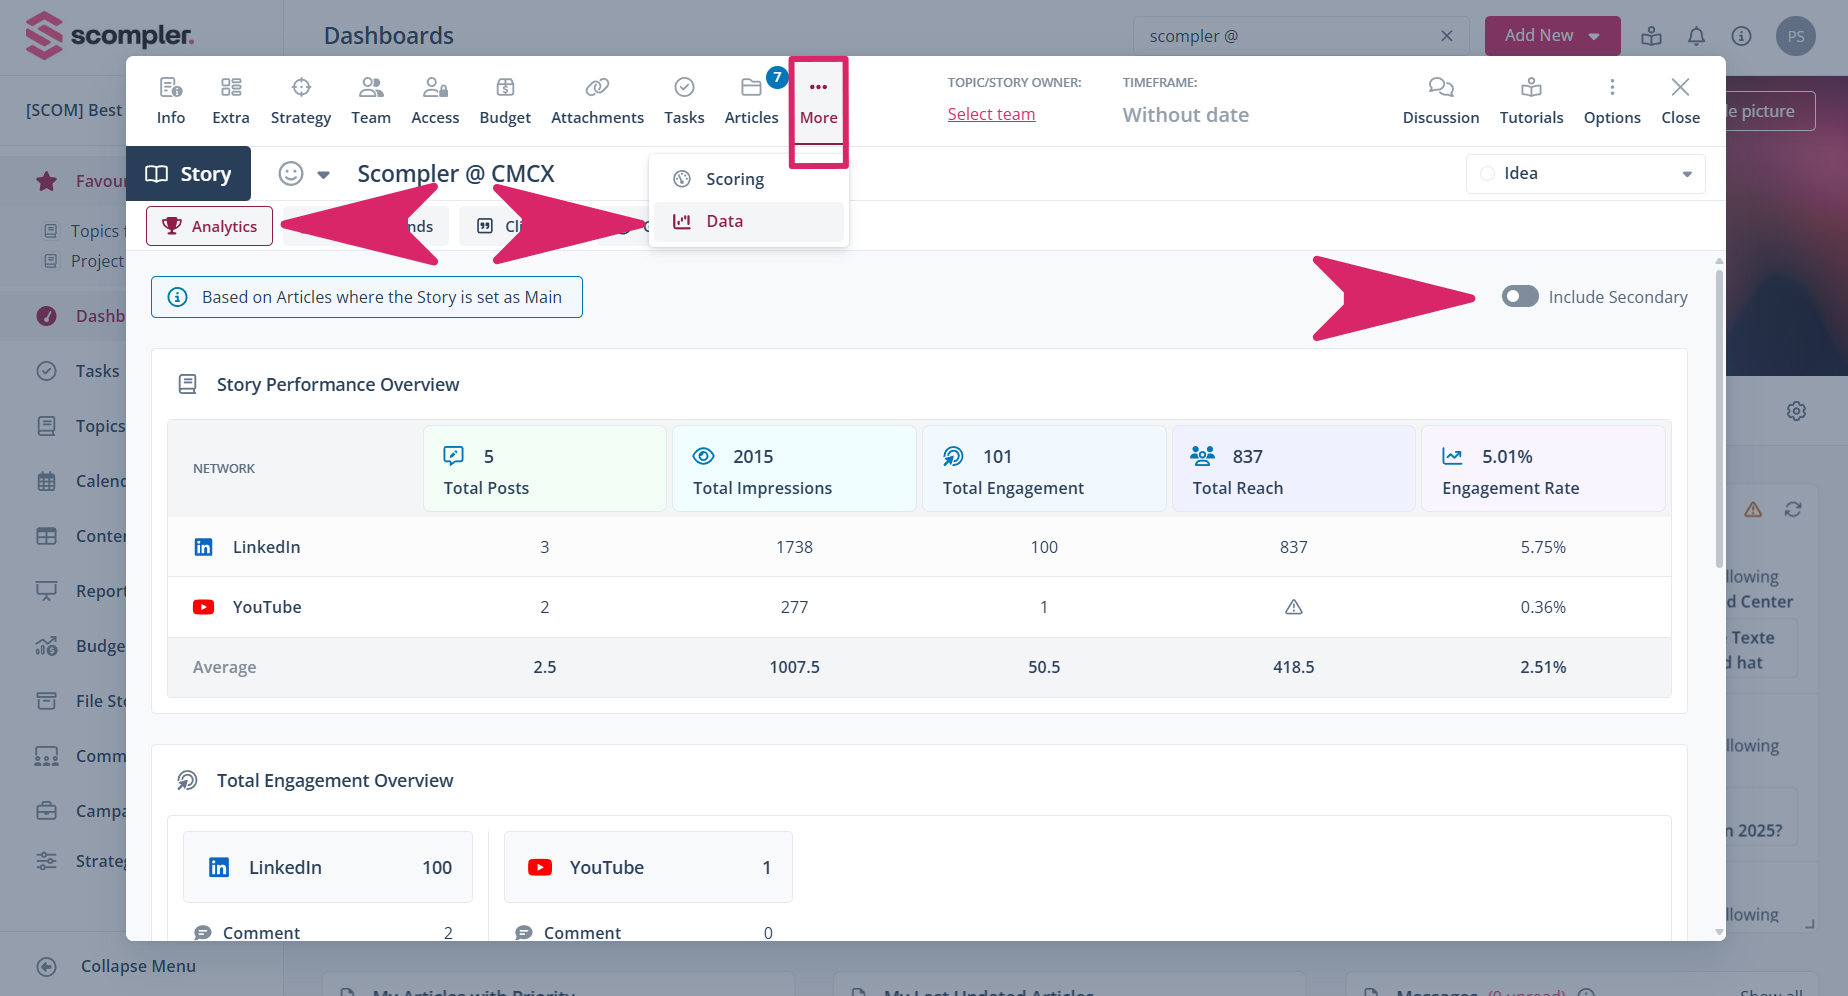Clear the scompler @ search field
This screenshot has width=1848, height=996.
[x=1446, y=36]
